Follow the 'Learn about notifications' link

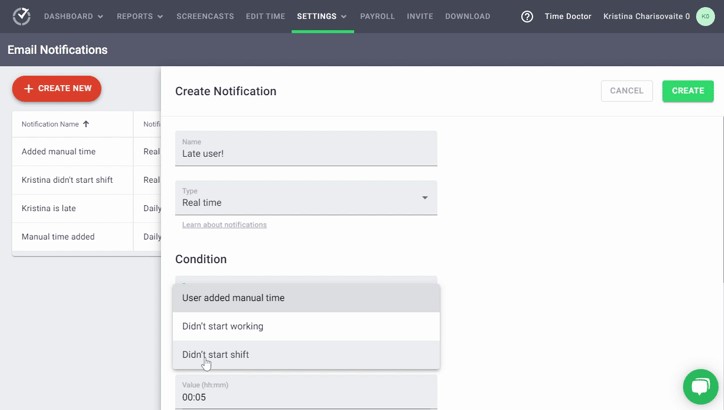(x=224, y=225)
